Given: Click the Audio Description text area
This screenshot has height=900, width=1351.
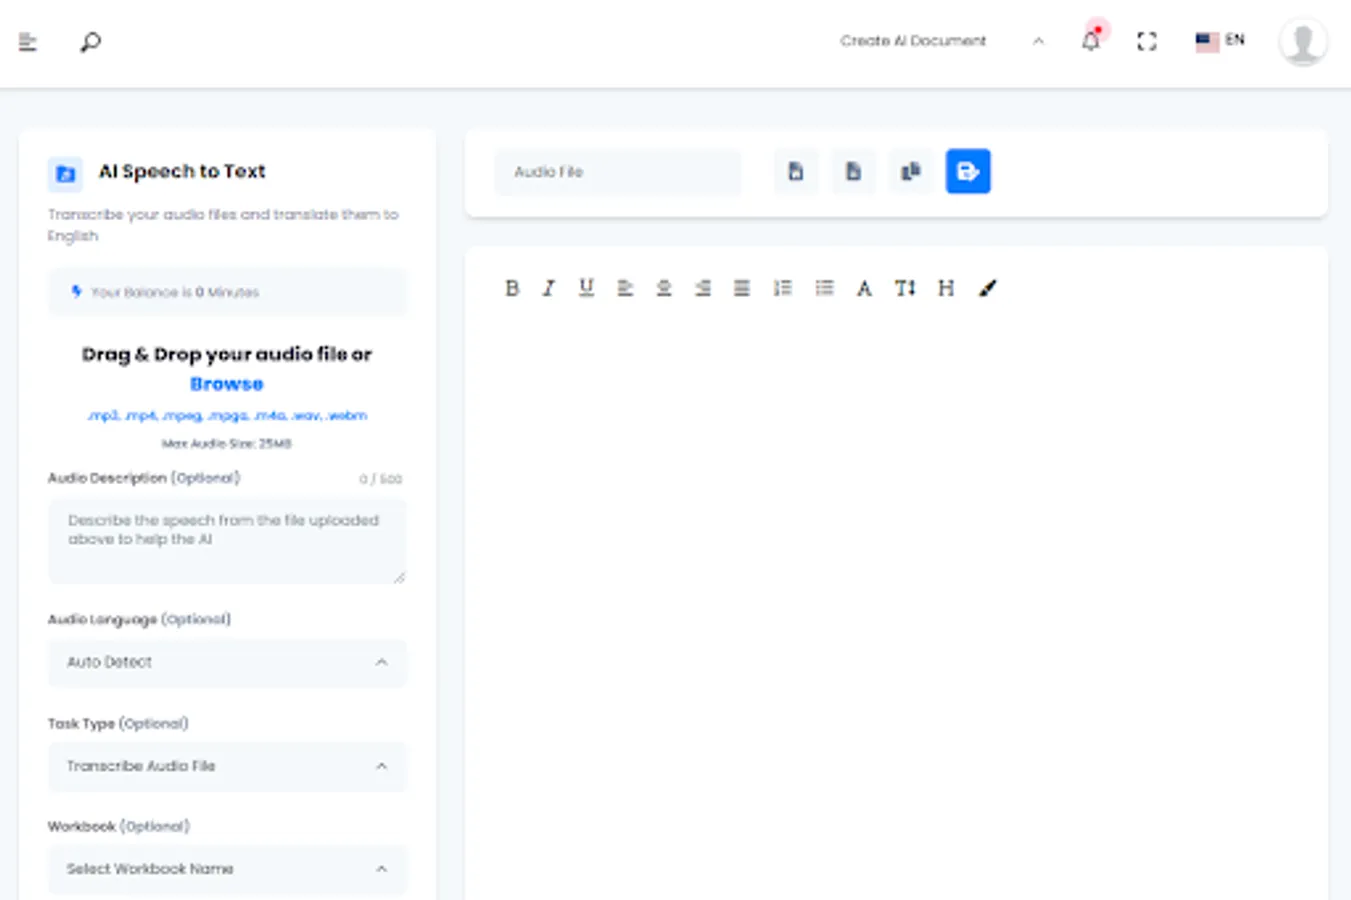Looking at the screenshot, I should pos(227,540).
